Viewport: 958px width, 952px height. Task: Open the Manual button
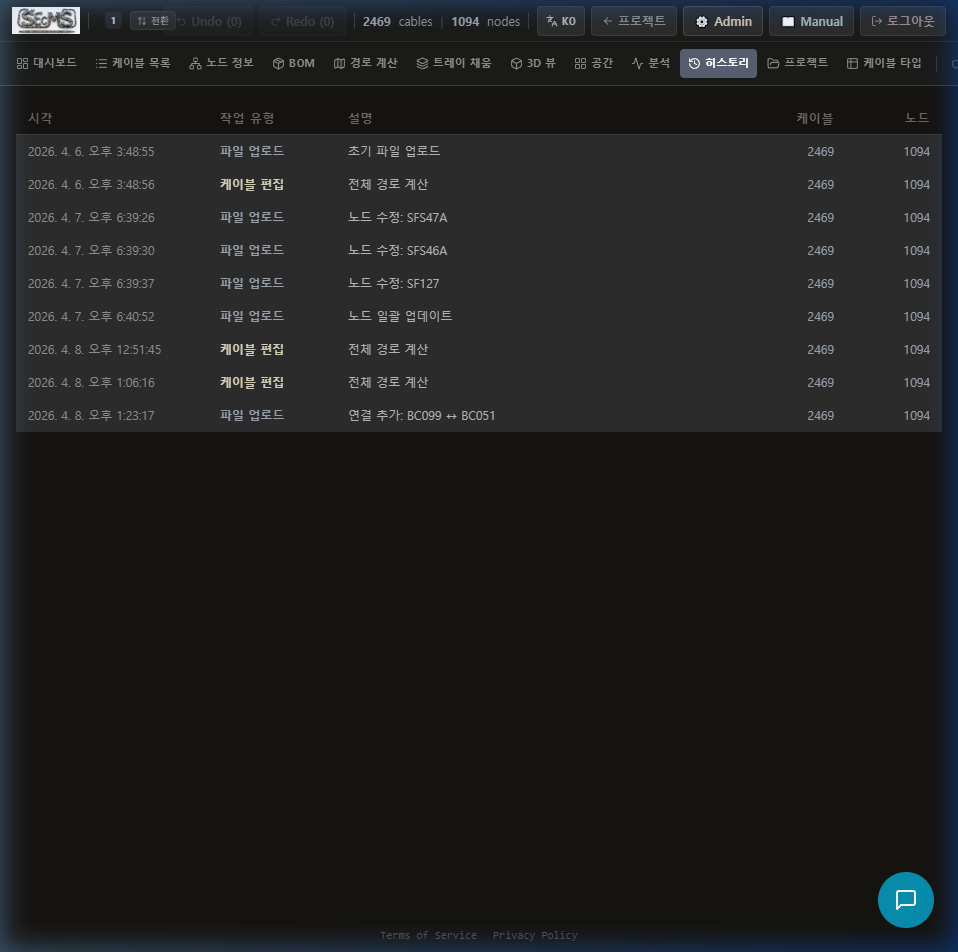[x=811, y=21]
